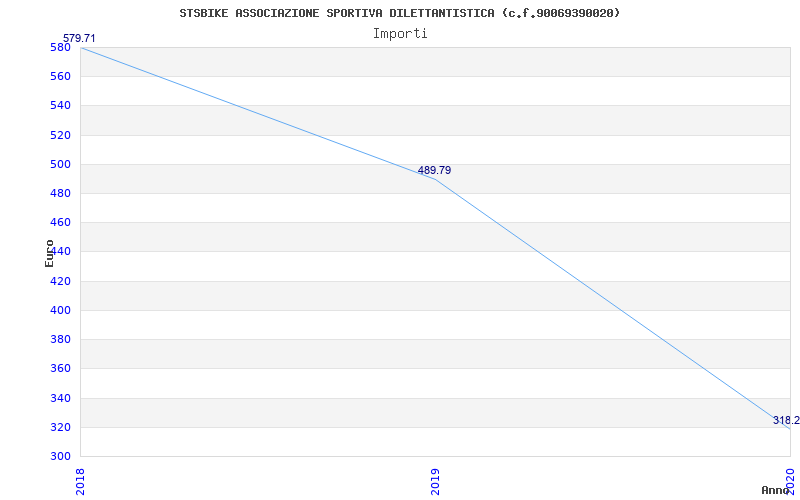Click the Anno x-axis title
Screen dimensions: 800x500
pos(776,490)
